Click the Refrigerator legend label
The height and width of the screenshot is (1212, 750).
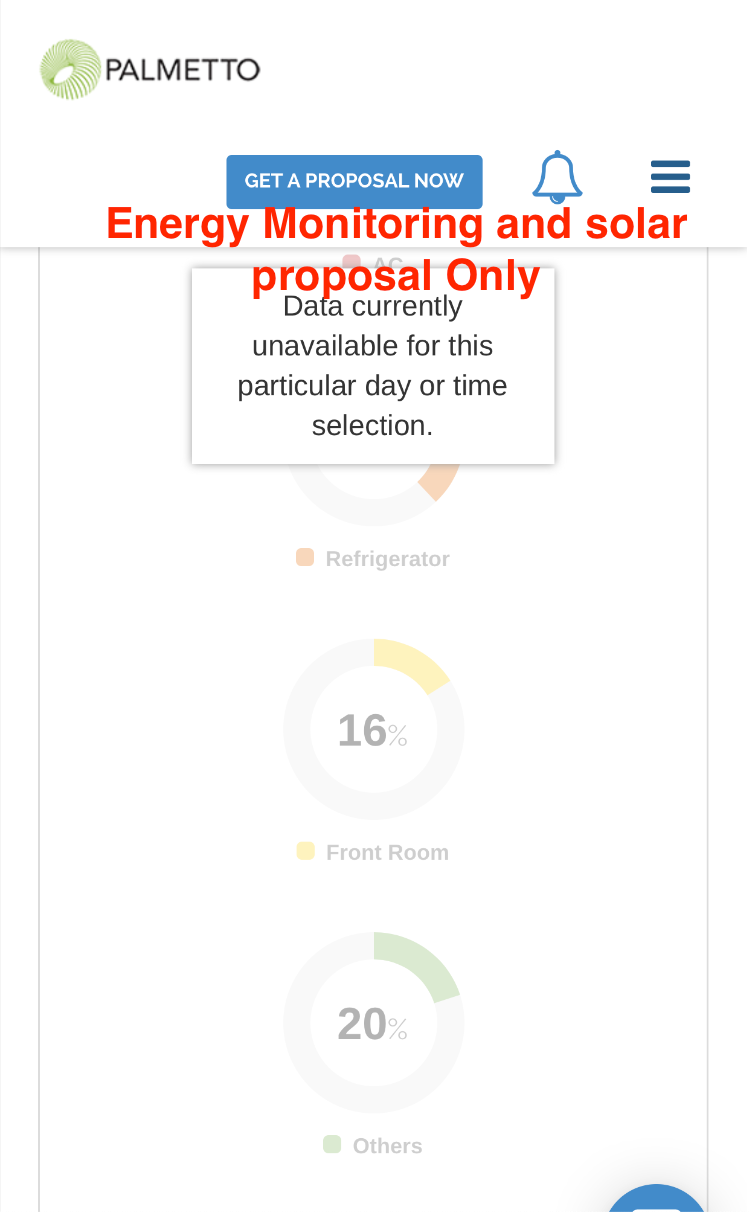click(387, 559)
